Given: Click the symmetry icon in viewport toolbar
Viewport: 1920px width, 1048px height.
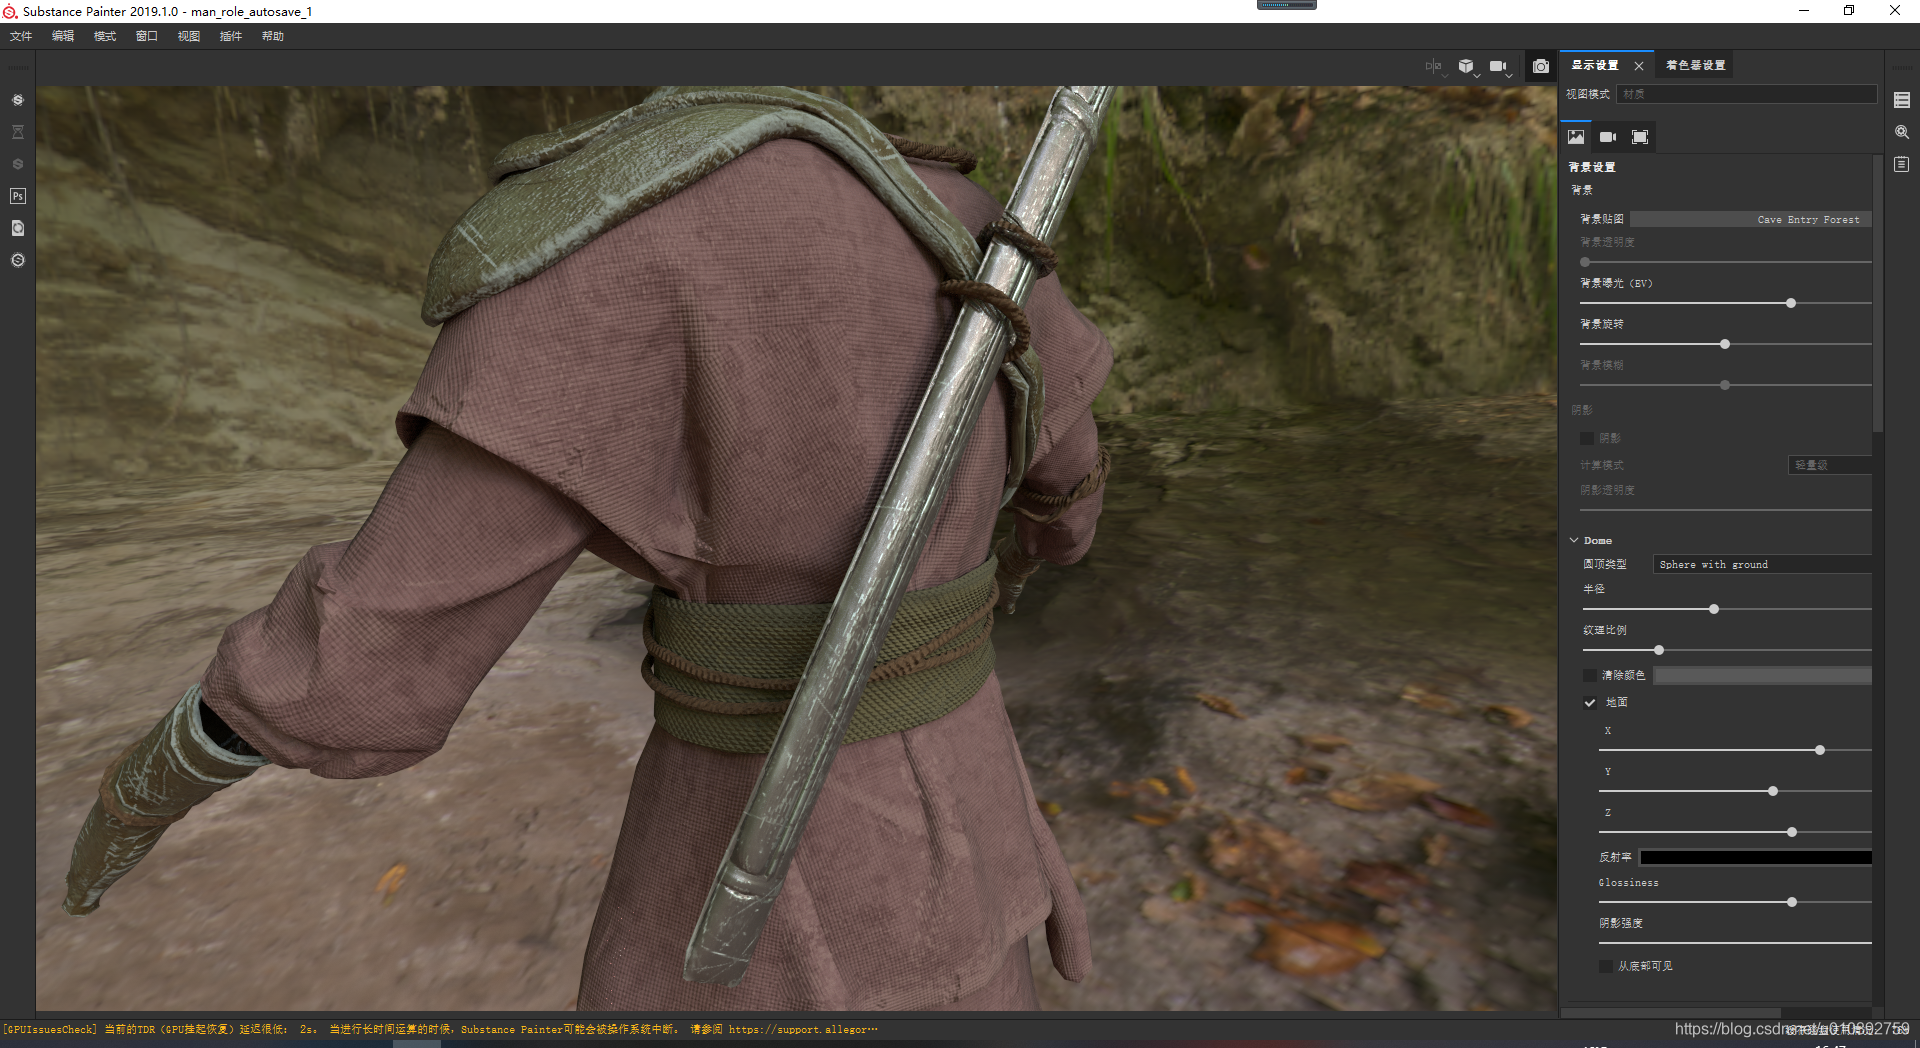Looking at the screenshot, I should coord(1434,66).
